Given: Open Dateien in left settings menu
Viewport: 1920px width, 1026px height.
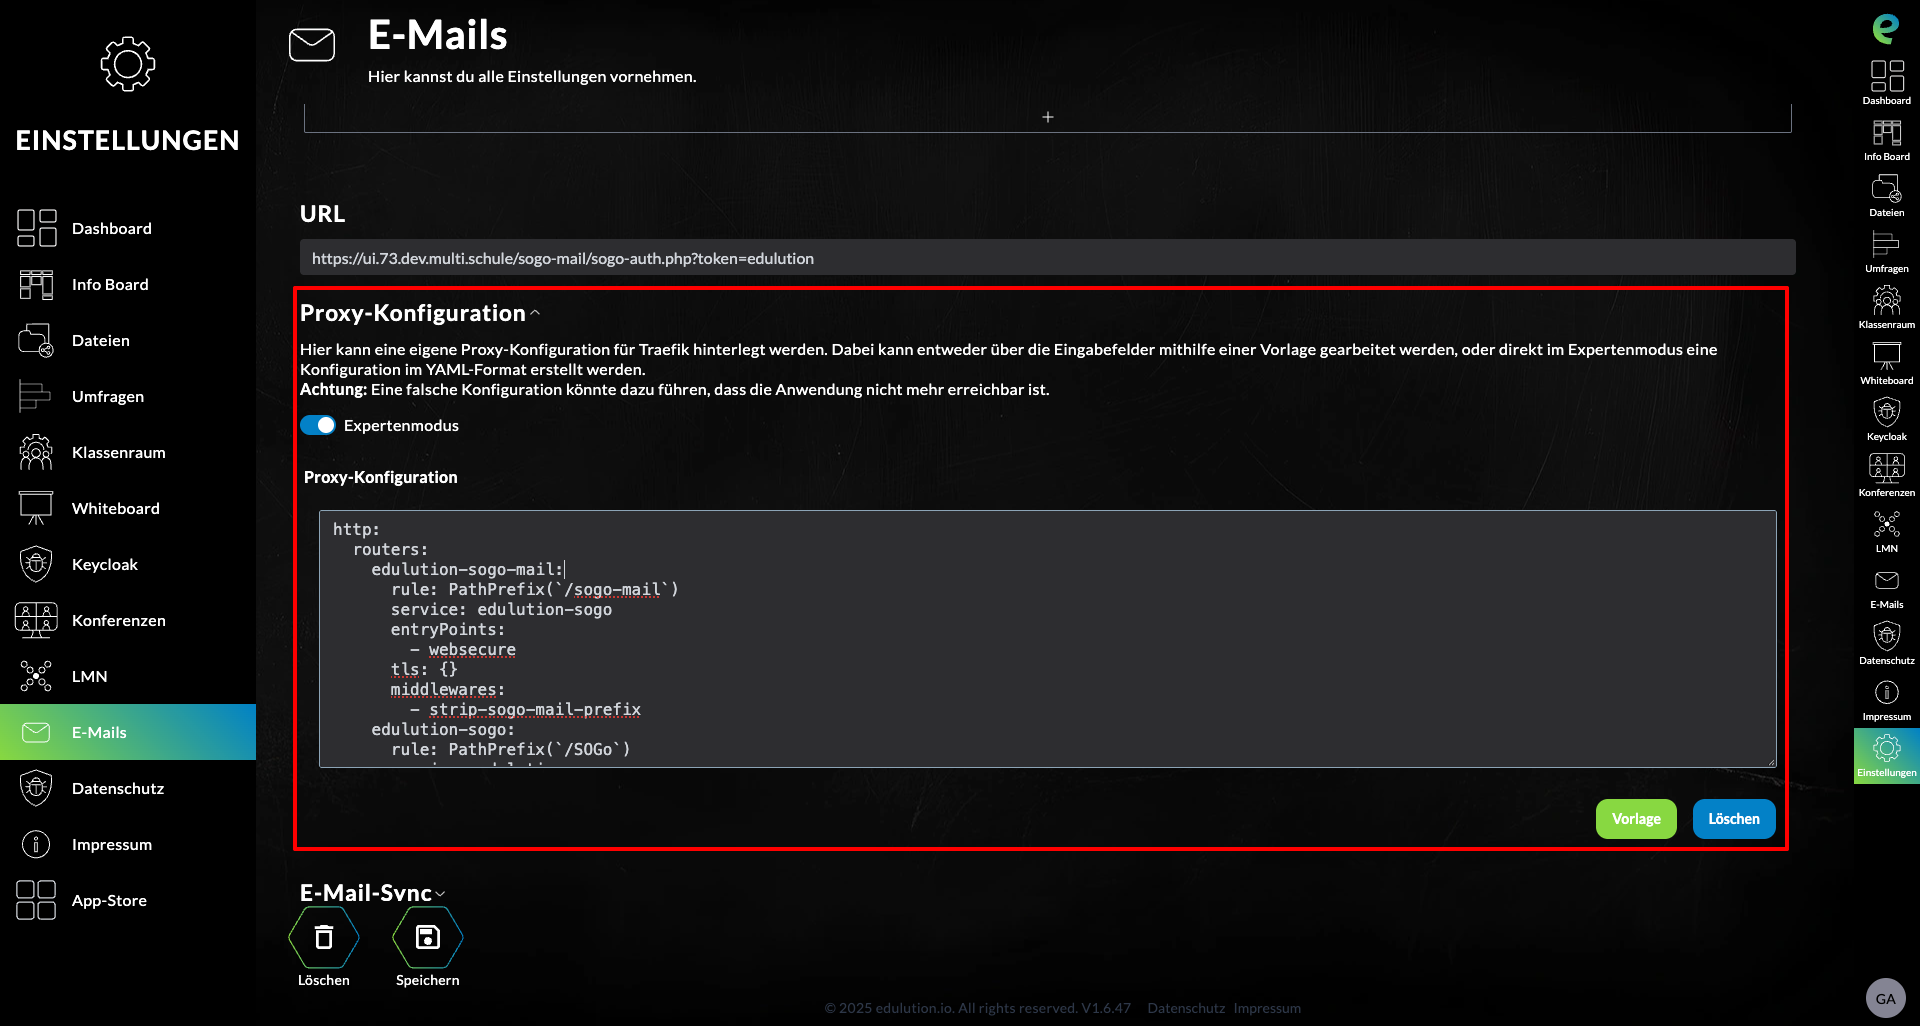Looking at the screenshot, I should tap(100, 340).
